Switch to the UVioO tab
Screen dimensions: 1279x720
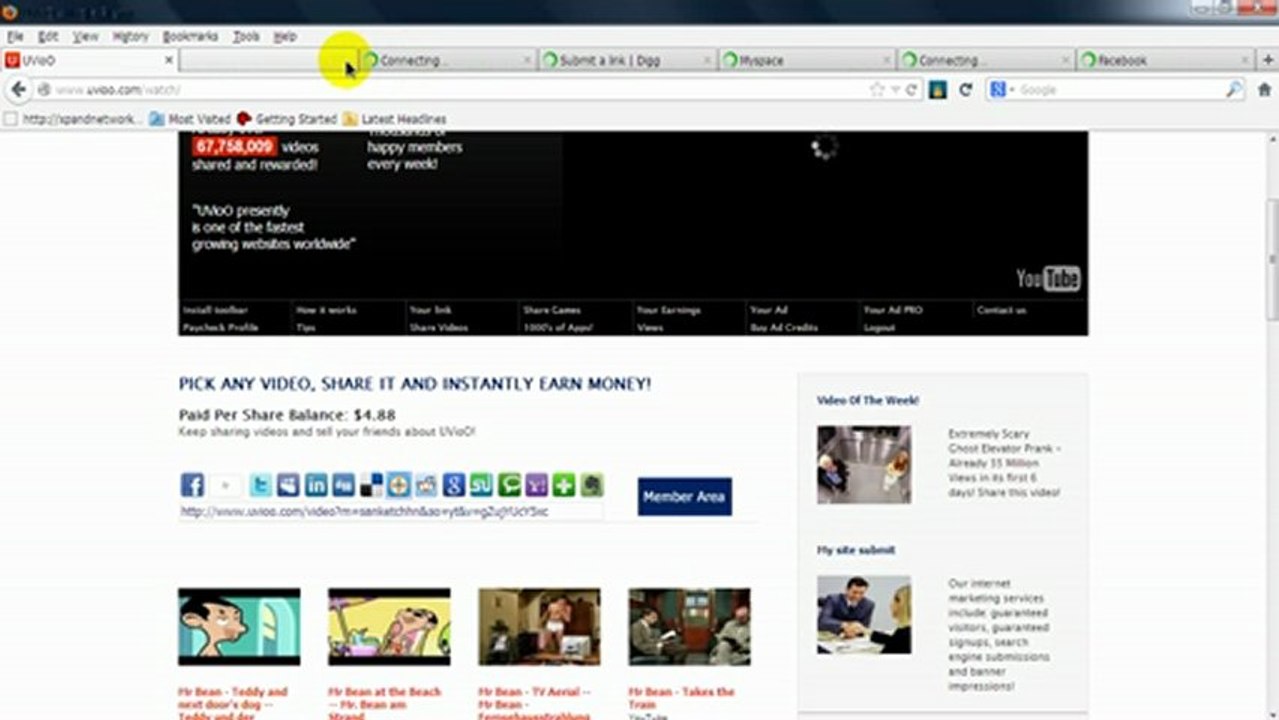click(x=88, y=60)
